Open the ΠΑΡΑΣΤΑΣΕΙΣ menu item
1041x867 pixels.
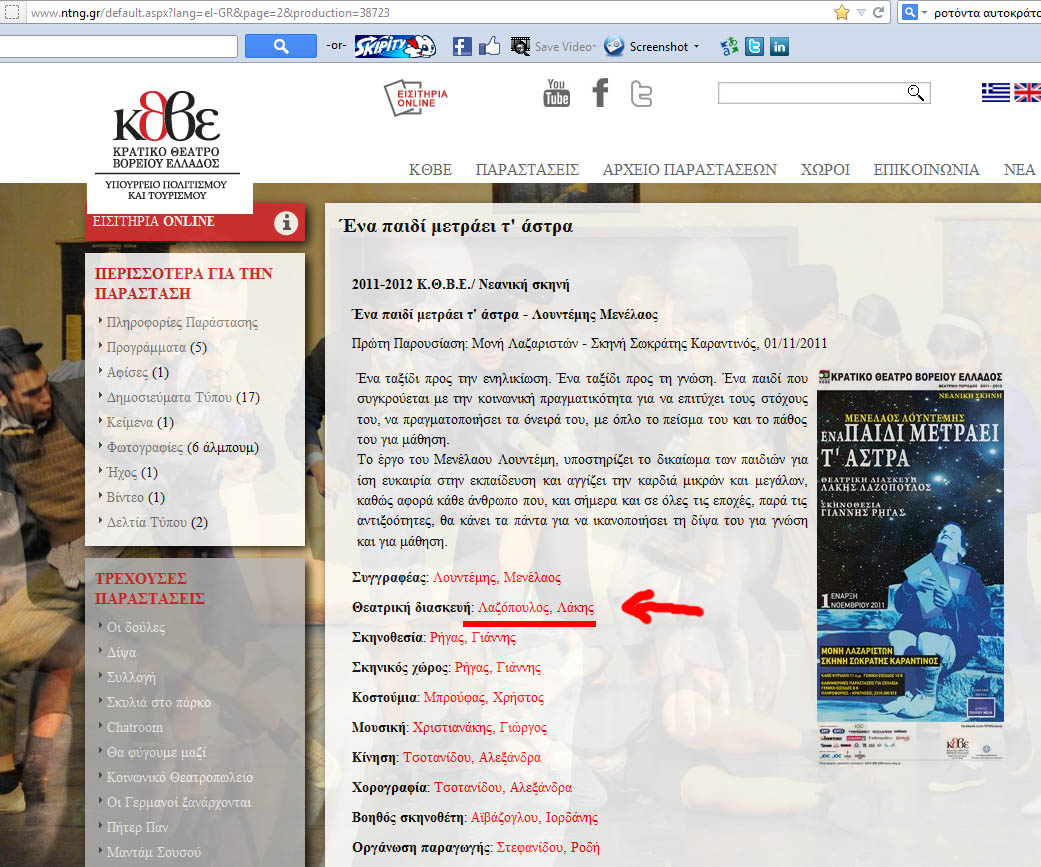click(527, 170)
